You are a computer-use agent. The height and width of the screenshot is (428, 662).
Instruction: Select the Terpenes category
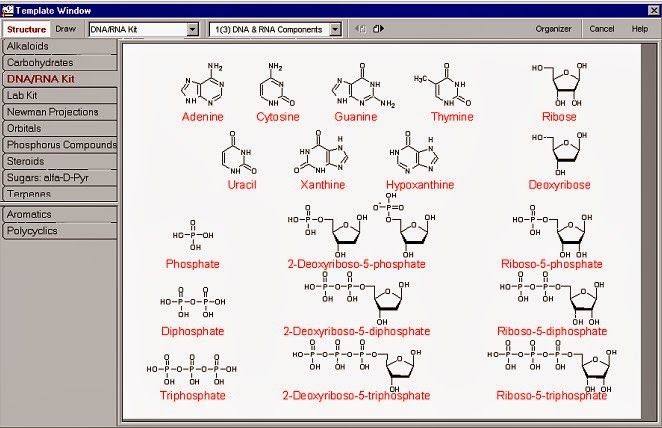[x=60, y=194]
